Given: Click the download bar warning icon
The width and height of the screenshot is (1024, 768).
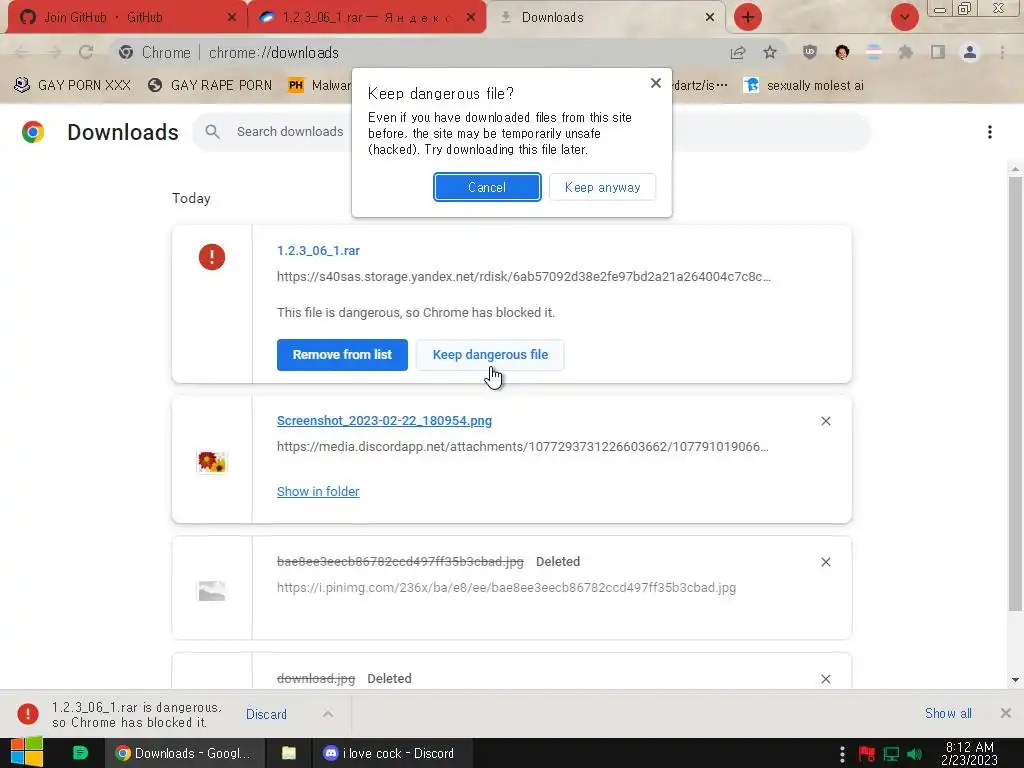Looking at the screenshot, I should click(x=27, y=714).
